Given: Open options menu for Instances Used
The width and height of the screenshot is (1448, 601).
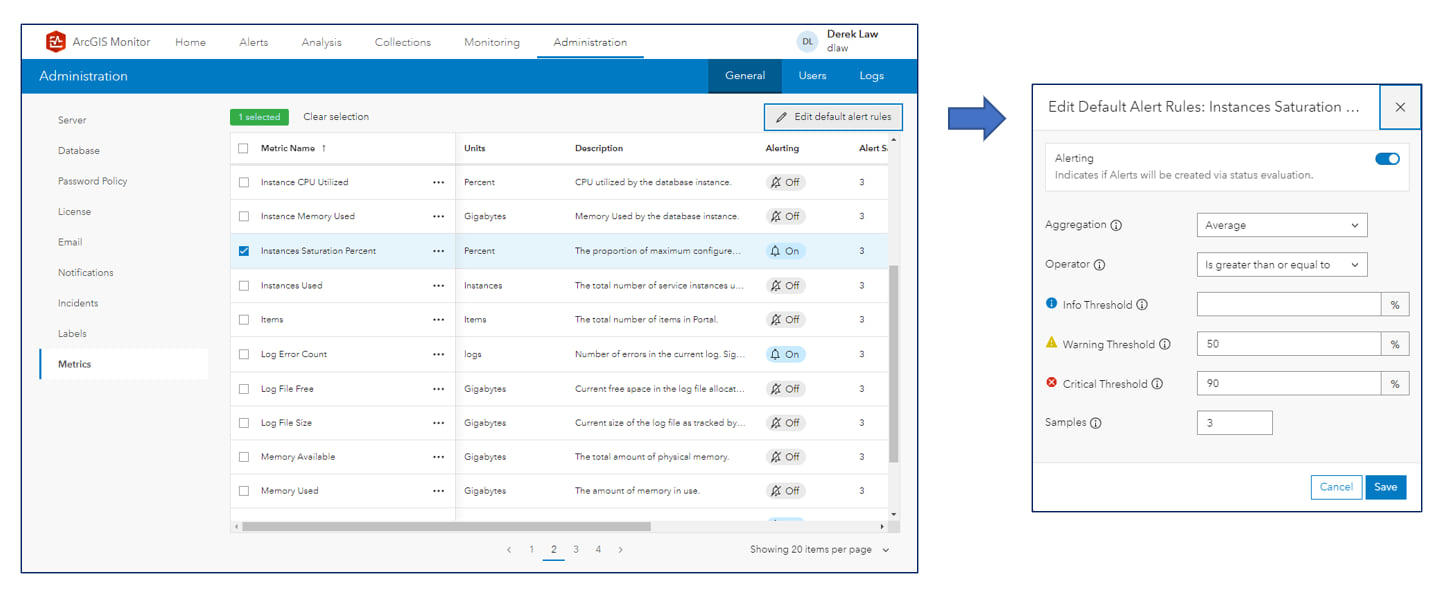Looking at the screenshot, I should coord(438,286).
